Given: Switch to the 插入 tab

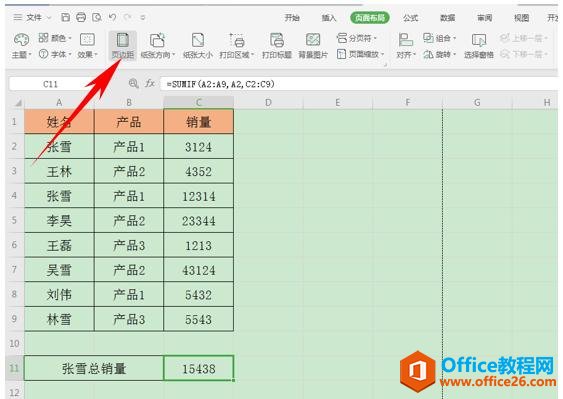Looking at the screenshot, I should 329,18.
